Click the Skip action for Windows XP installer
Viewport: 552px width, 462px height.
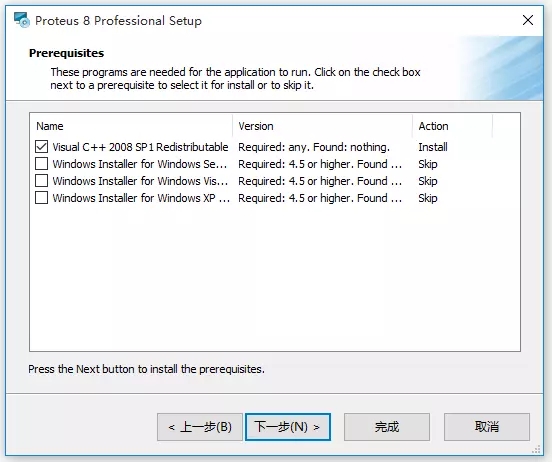(428, 198)
